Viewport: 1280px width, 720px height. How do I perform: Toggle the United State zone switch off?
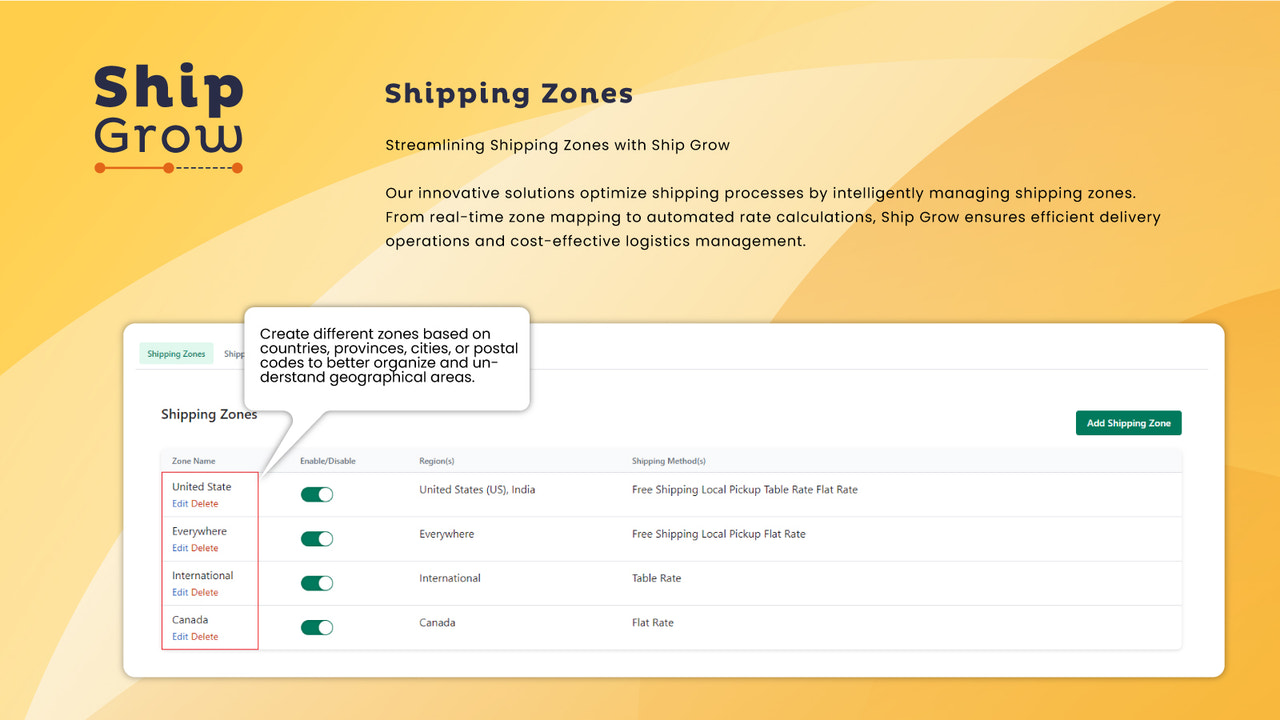[317, 494]
